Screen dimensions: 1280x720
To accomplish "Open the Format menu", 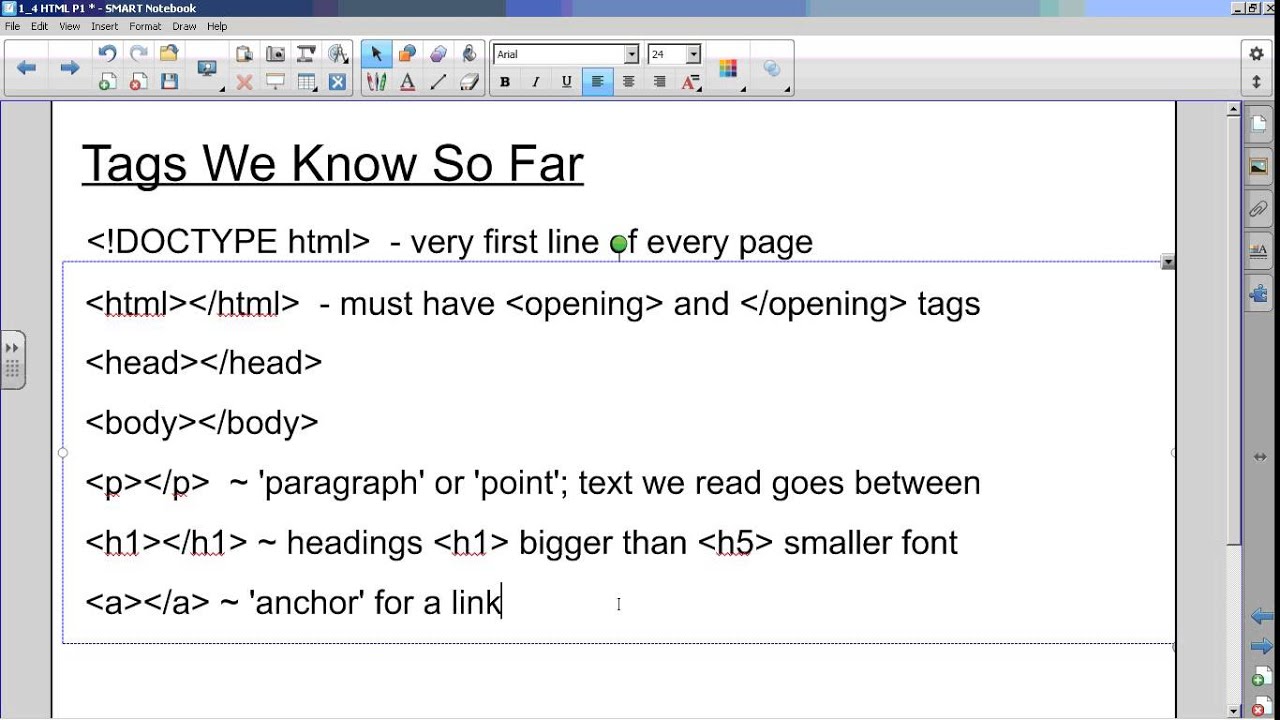I will (145, 26).
